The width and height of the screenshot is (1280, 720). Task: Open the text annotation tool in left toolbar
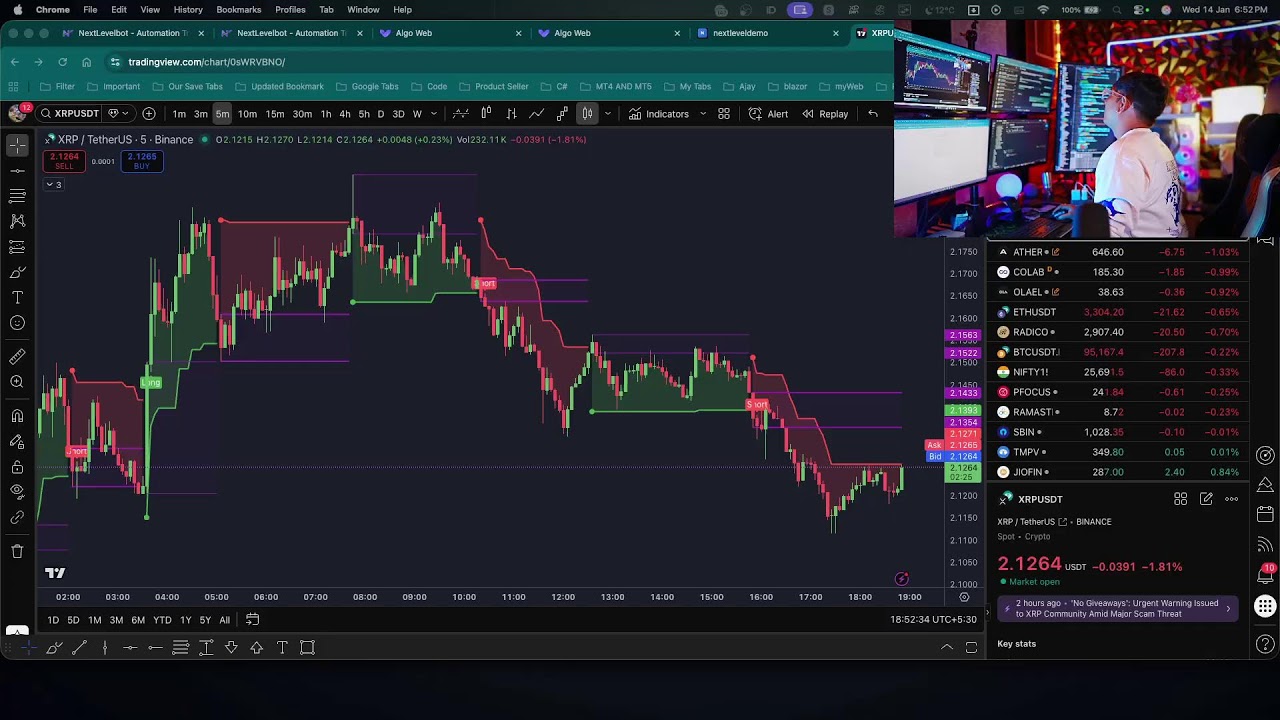tap(17, 297)
